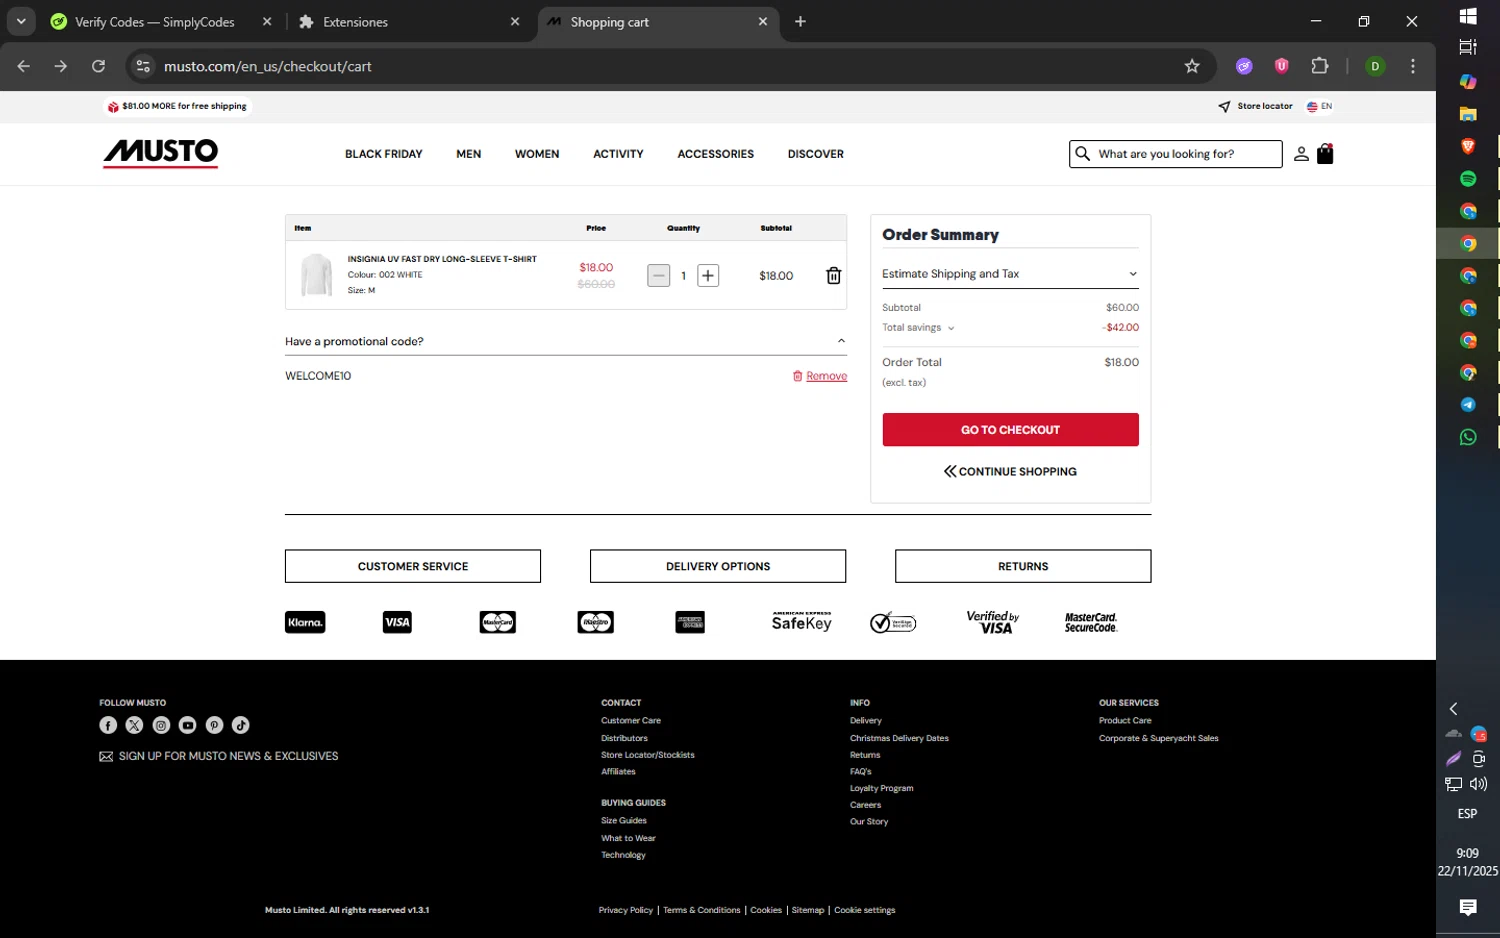Open a new browser tab
The image size is (1500, 938).
click(800, 22)
